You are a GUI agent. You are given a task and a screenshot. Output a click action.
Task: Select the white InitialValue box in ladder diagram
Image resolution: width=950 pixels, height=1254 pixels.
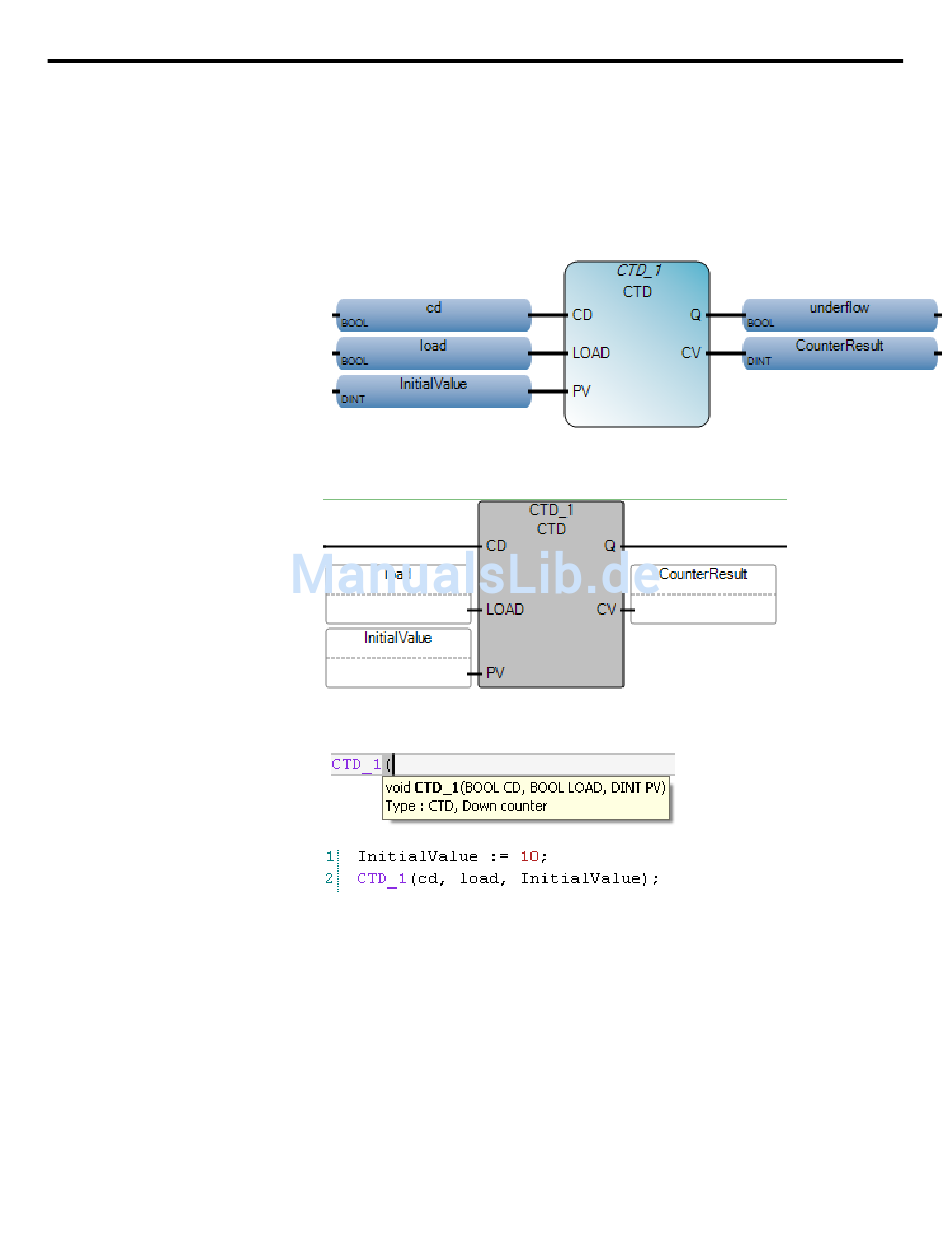coord(398,658)
